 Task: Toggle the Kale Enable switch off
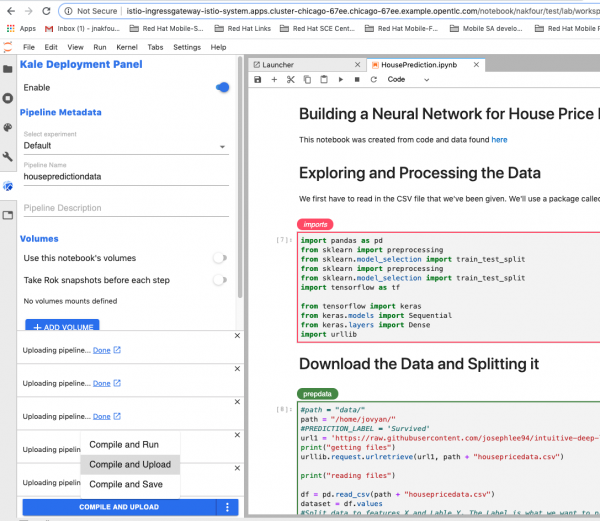click(x=221, y=88)
